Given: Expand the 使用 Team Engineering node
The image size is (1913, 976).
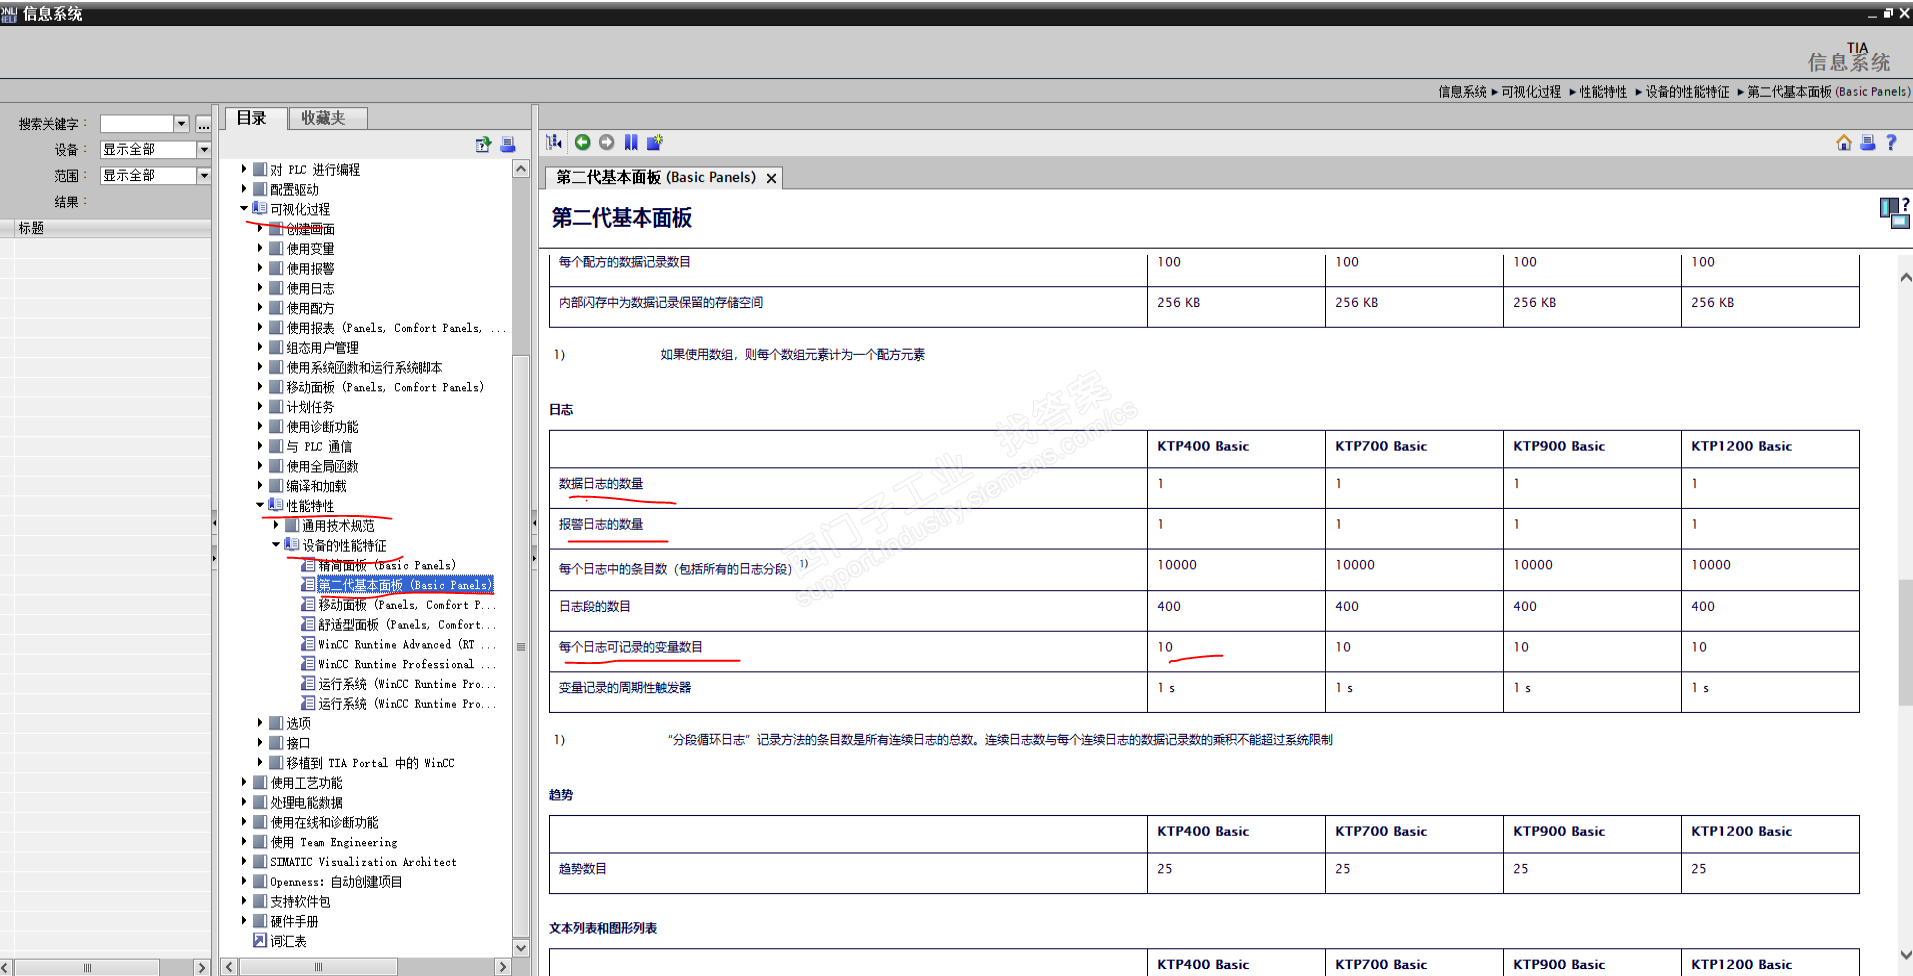Looking at the screenshot, I should (244, 842).
